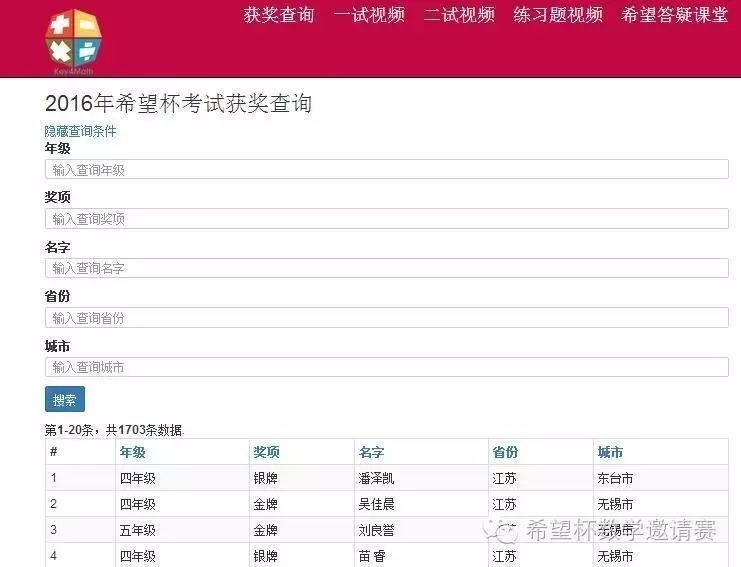Click 江苏 in row of 潘泽凯
This screenshot has height=567, width=741.
point(504,478)
